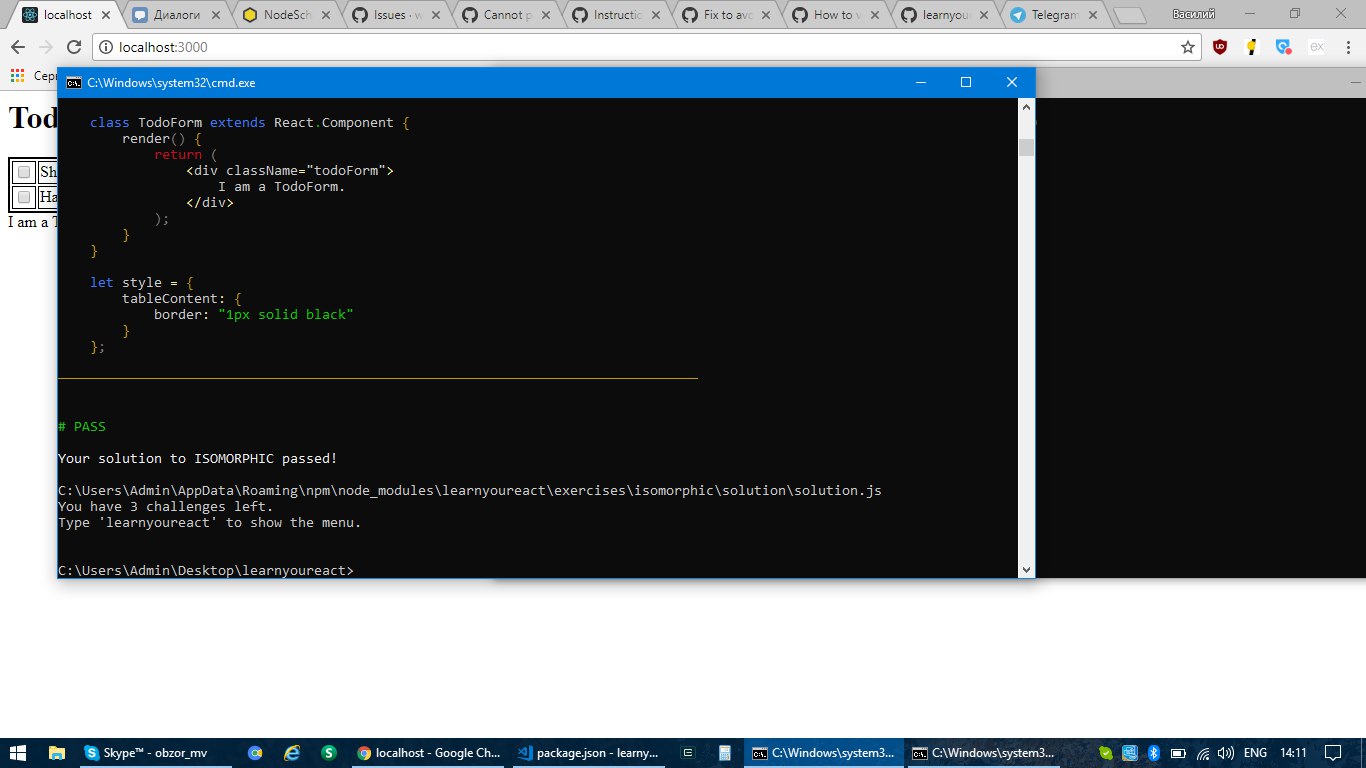Open the volume tray icon

1227,753
